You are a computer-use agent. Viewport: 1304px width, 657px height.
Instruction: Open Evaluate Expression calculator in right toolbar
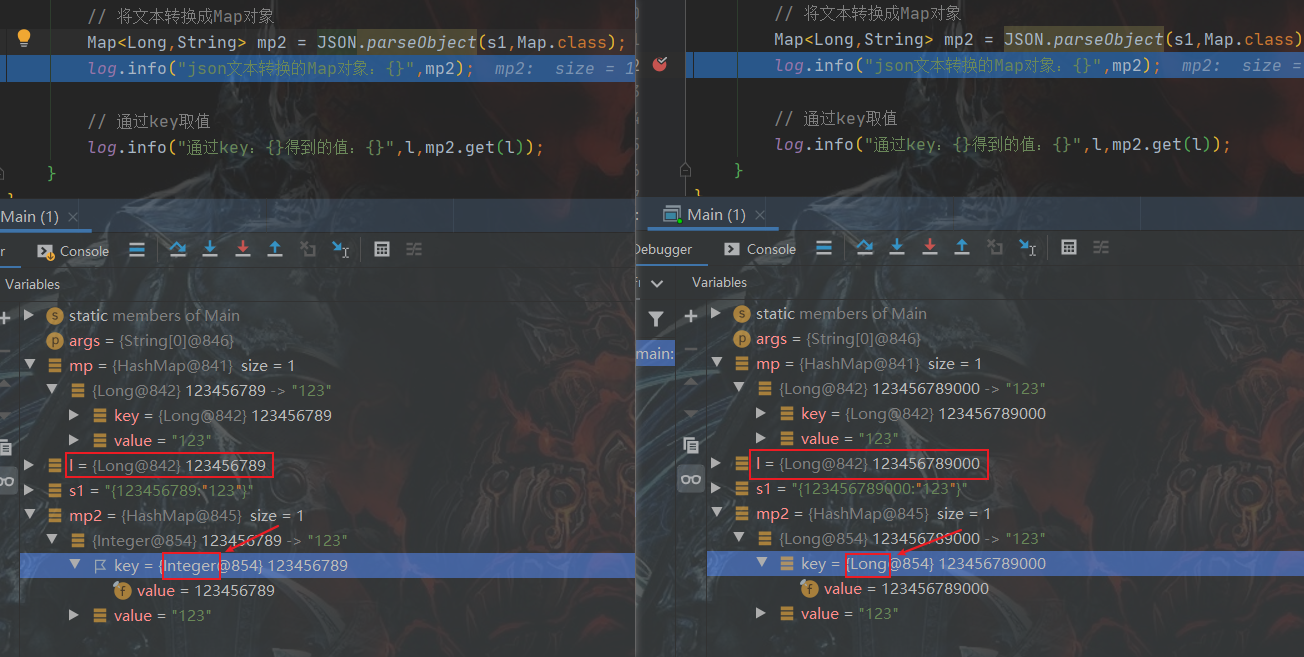[x=1069, y=247]
